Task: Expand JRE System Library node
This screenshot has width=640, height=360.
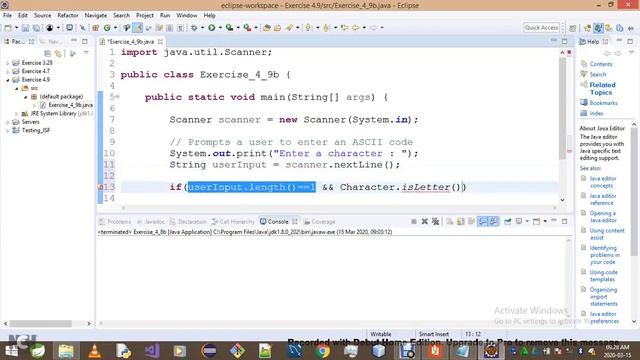Action: 17,114
